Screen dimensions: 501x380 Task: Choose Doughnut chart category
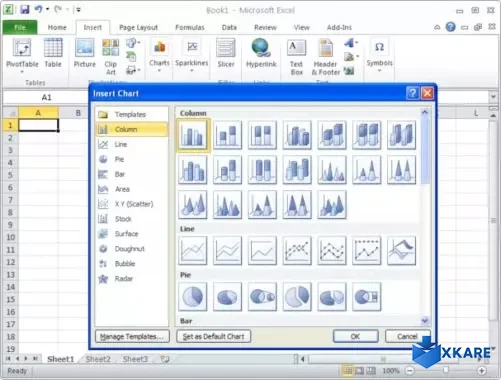coord(132,249)
